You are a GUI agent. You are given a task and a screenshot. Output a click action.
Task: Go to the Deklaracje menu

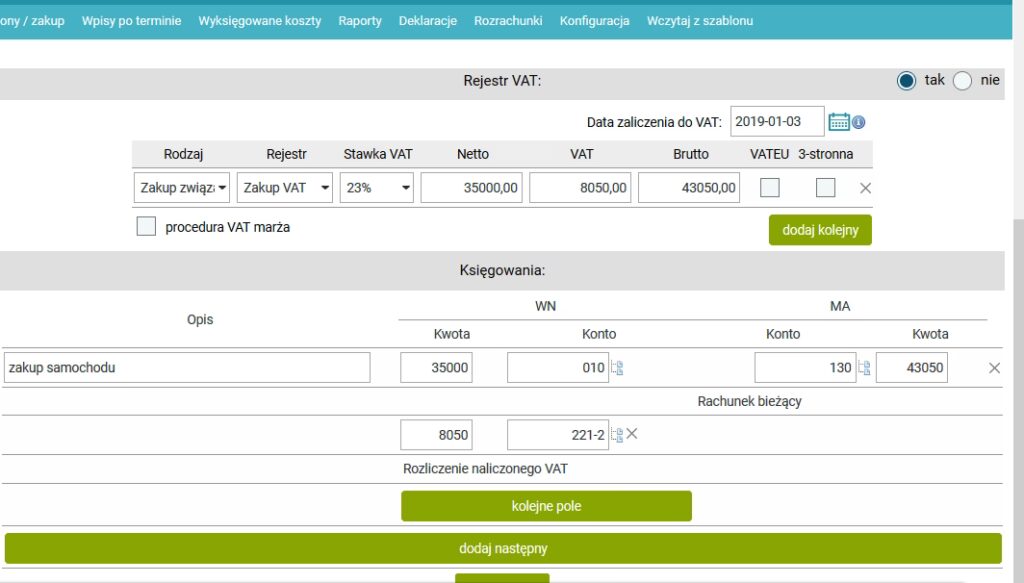427,21
